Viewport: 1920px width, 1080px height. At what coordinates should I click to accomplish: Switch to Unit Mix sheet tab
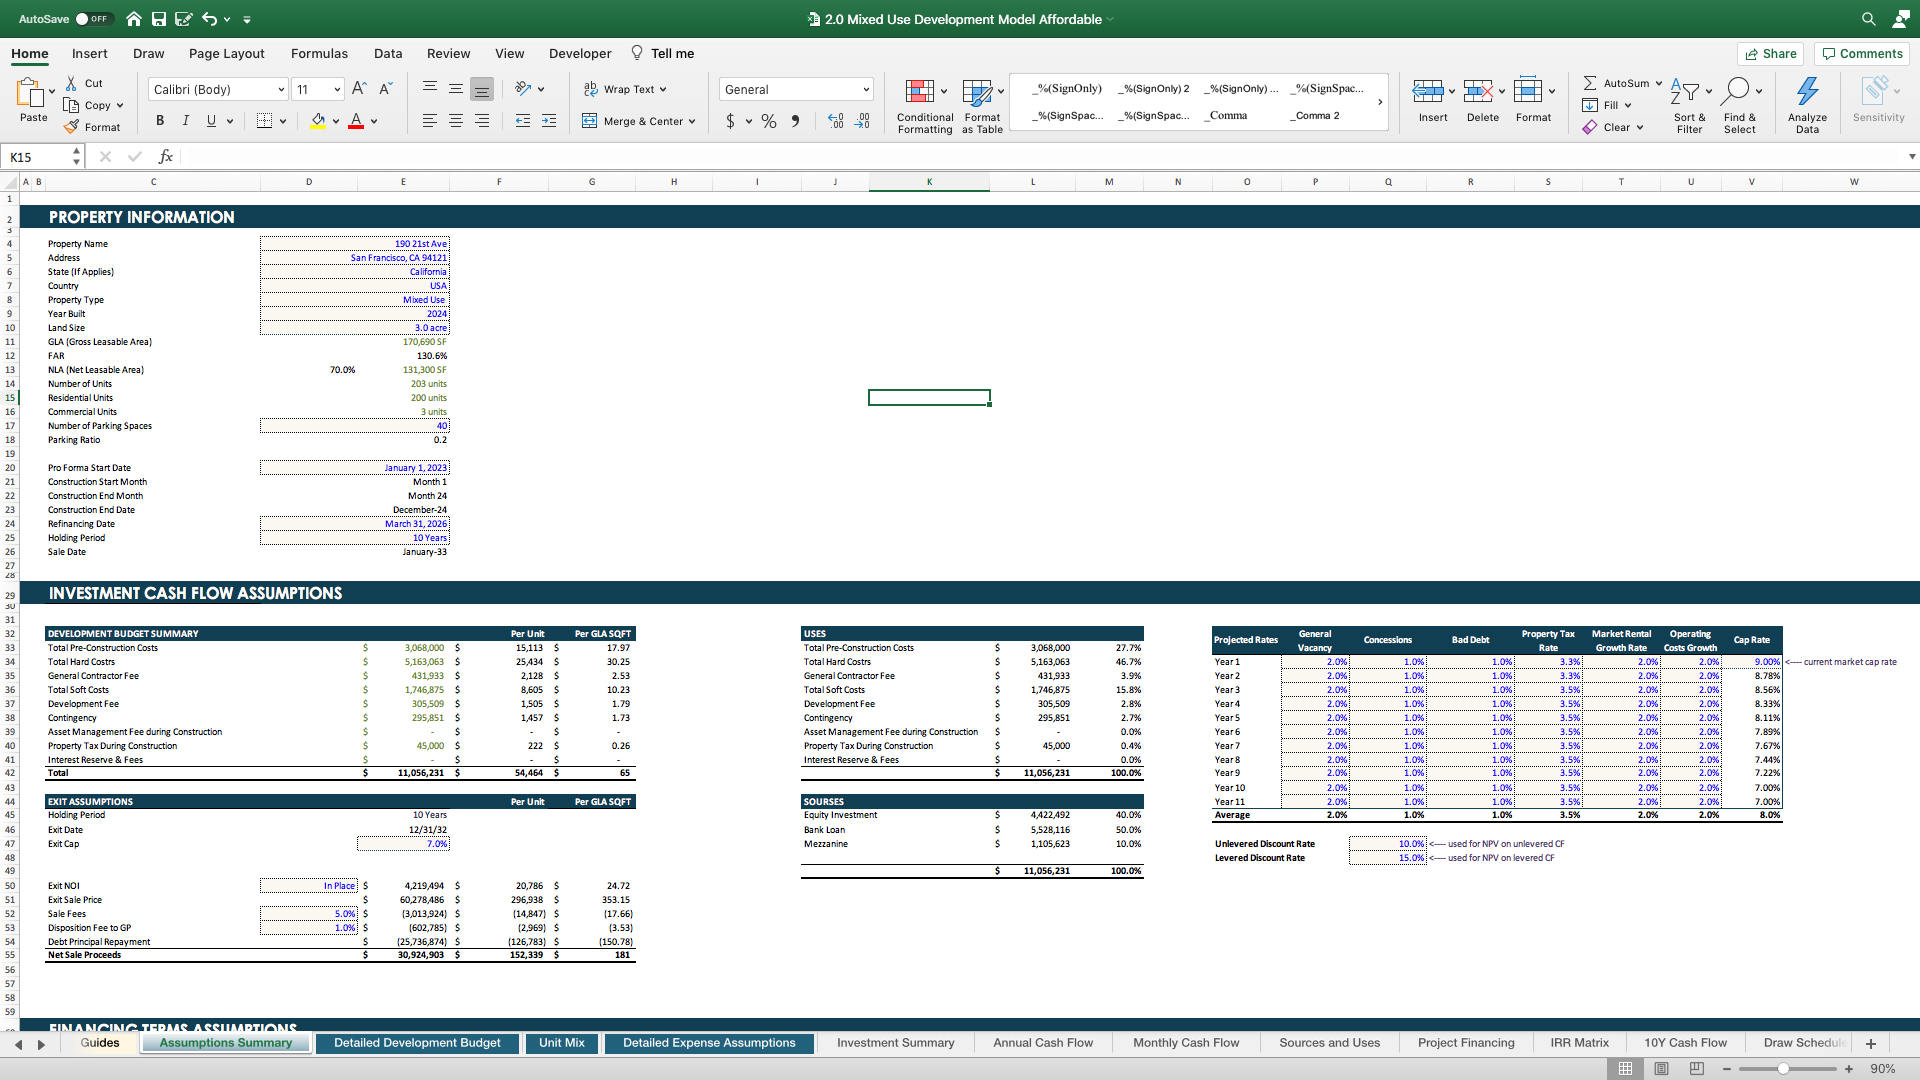pyautogui.click(x=561, y=1043)
